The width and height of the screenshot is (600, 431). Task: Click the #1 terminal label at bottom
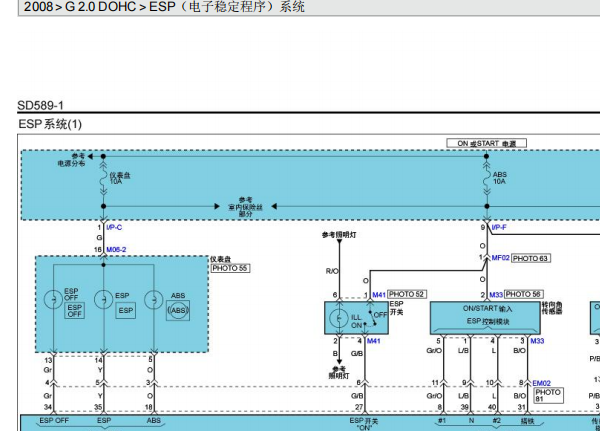pyautogui.click(x=442, y=421)
